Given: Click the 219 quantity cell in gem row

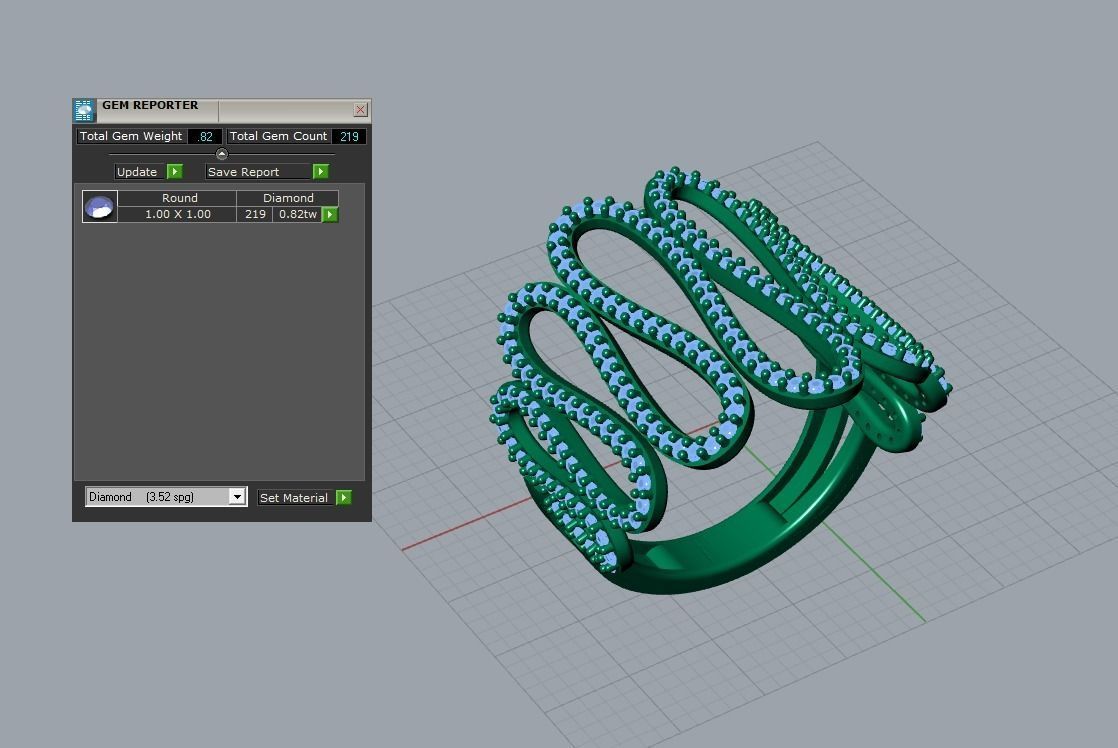Looking at the screenshot, I should coord(255,214).
